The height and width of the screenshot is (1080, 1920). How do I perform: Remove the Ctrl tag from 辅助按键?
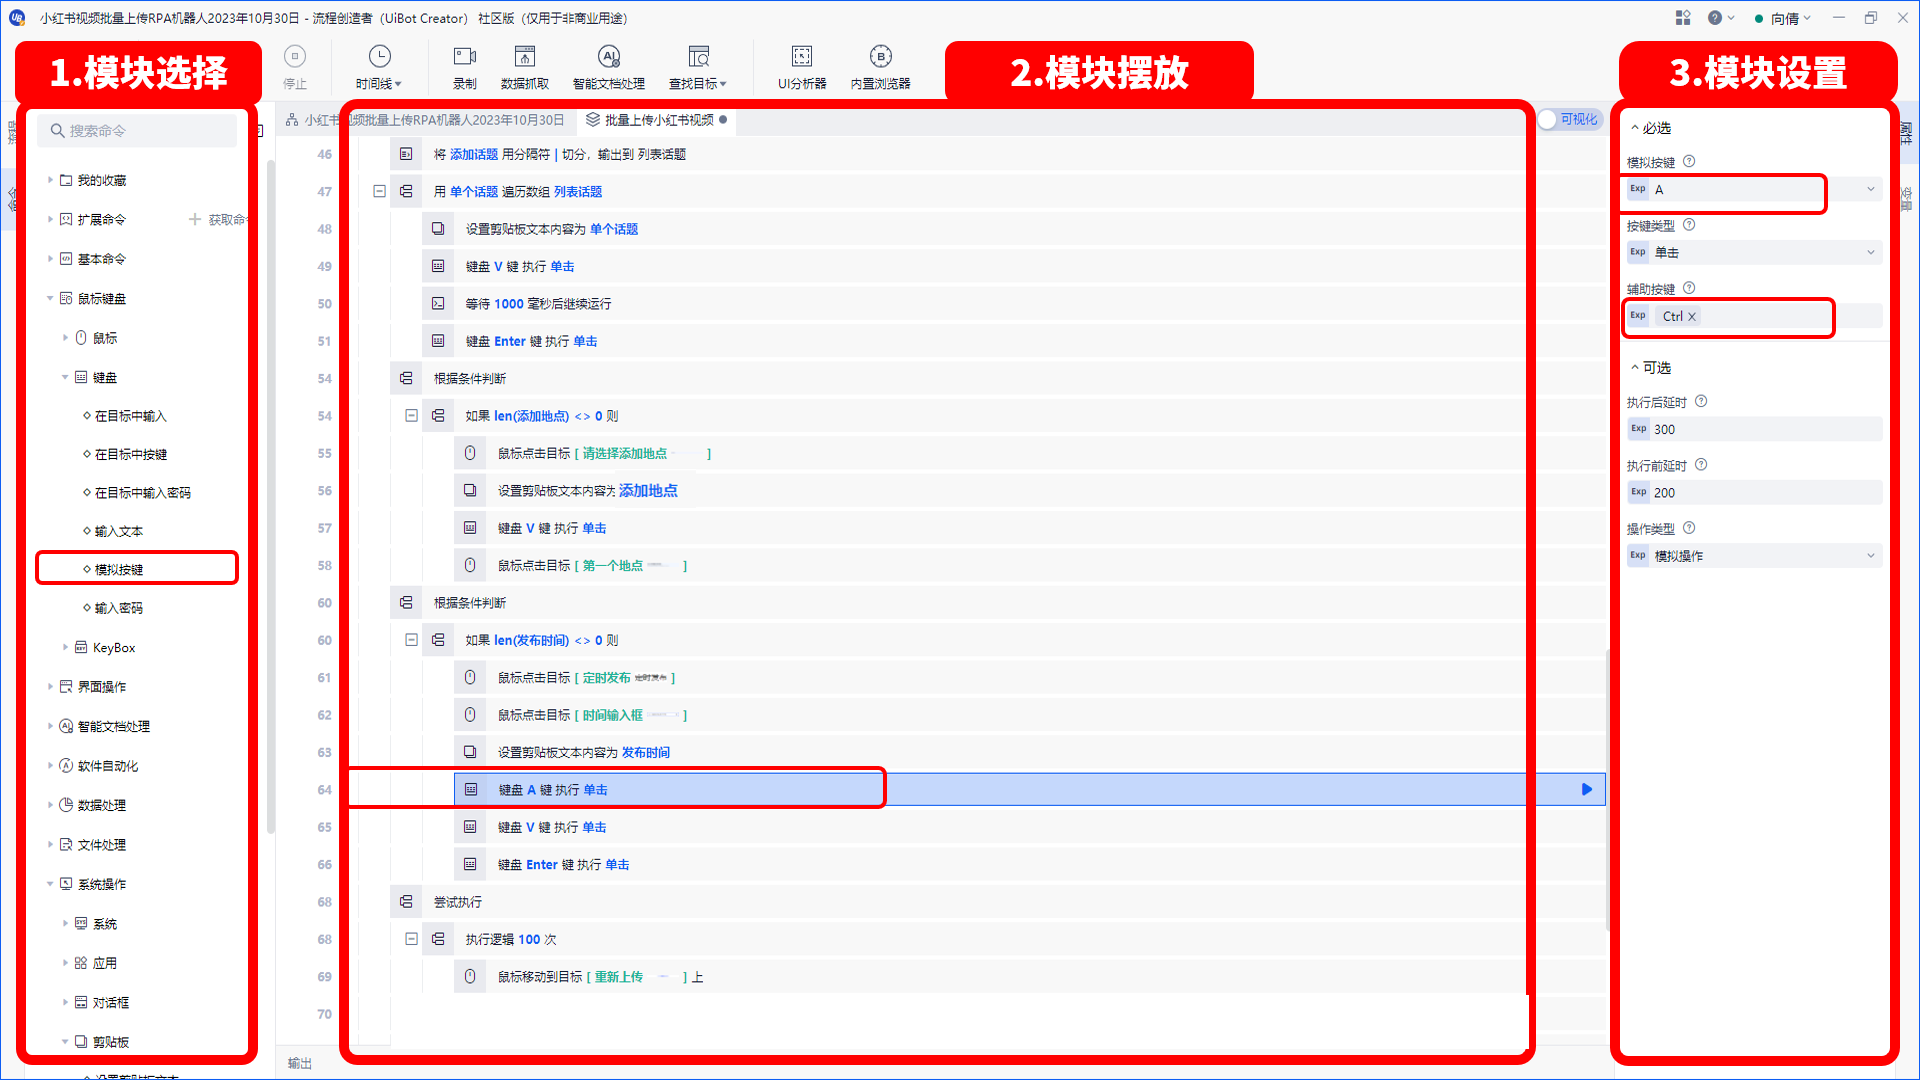point(1692,317)
